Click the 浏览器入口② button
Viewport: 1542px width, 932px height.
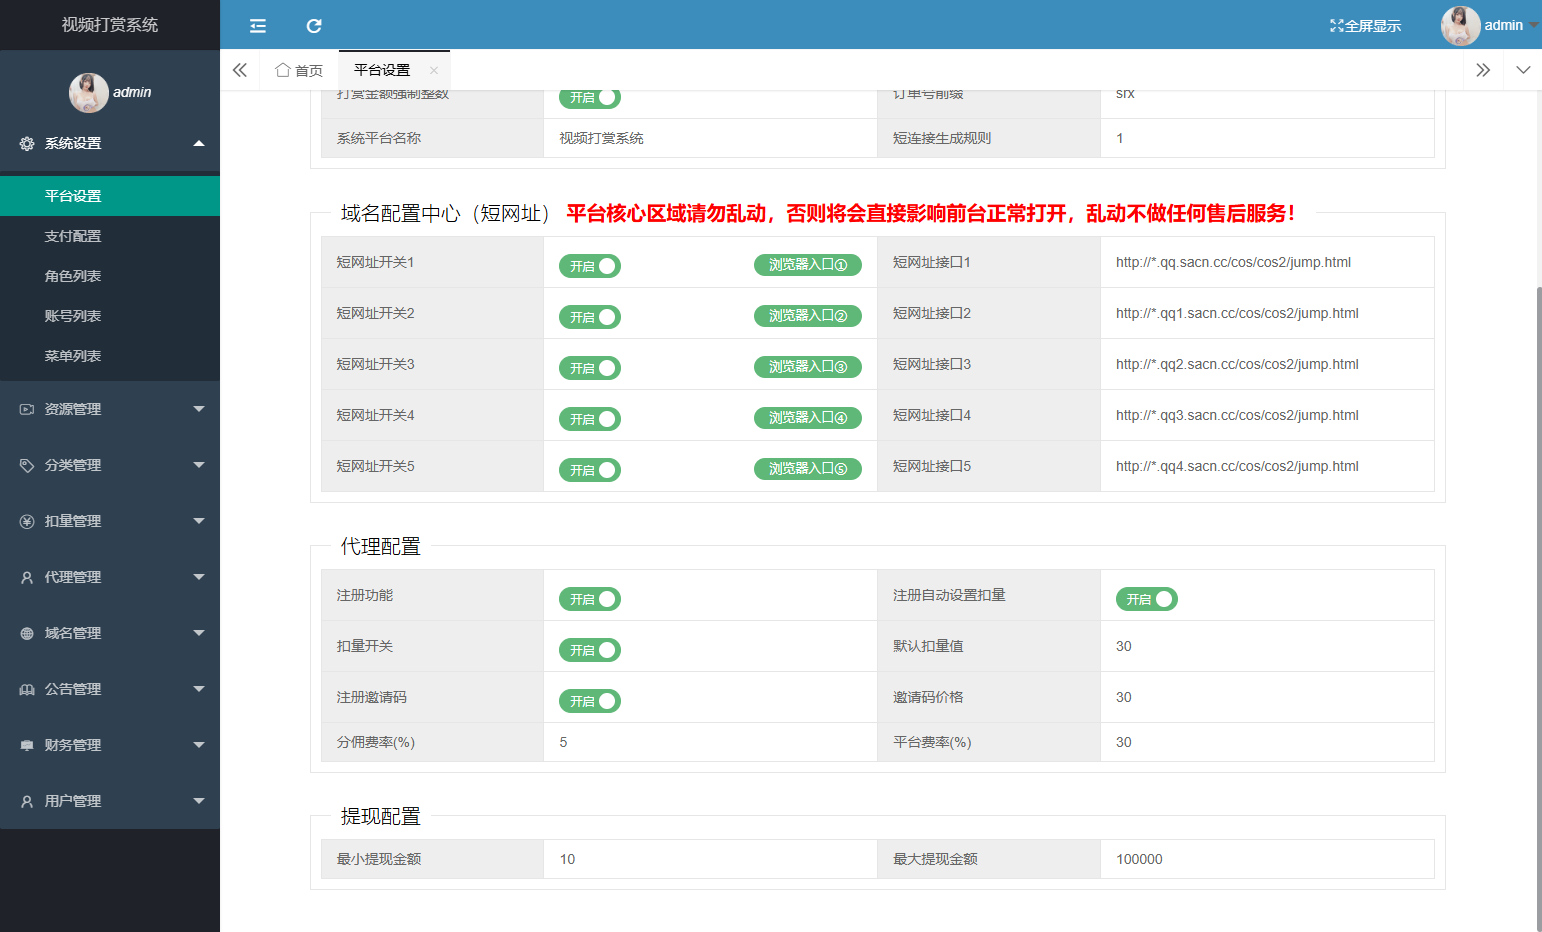coord(808,316)
